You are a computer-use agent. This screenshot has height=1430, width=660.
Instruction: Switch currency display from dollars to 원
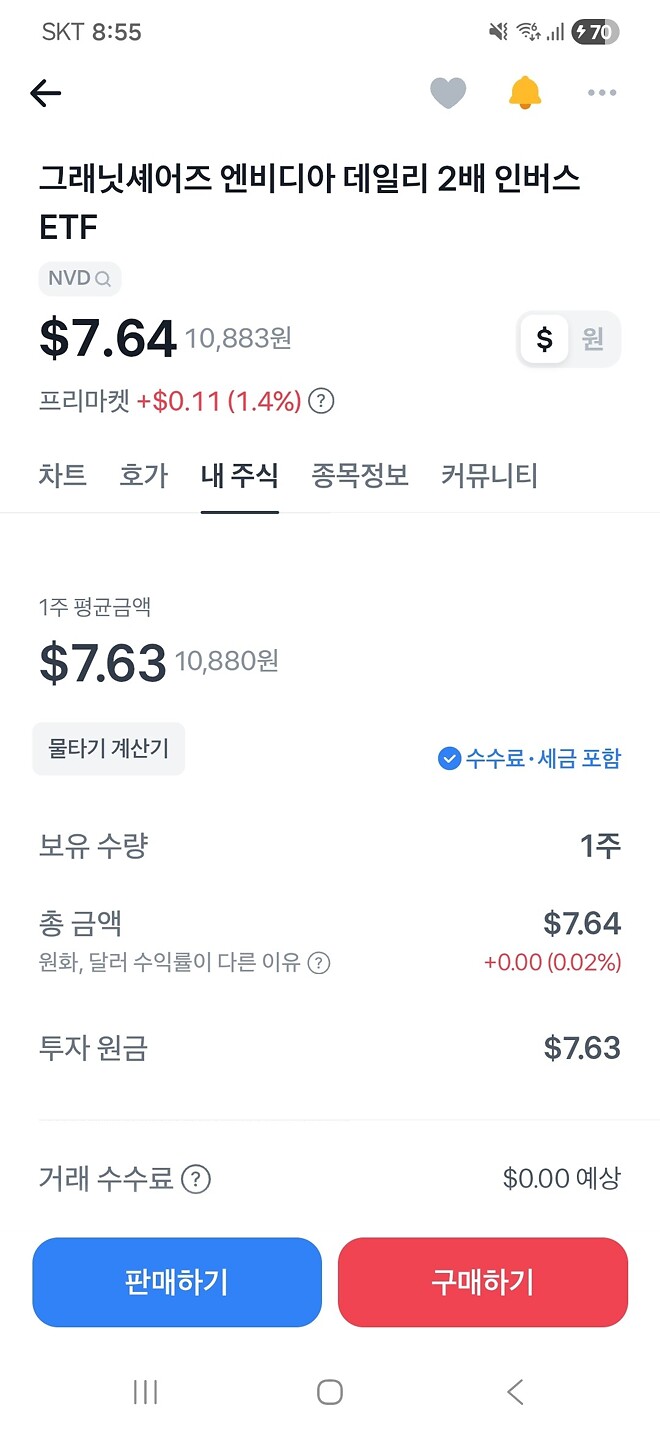click(x=592, y=339)
